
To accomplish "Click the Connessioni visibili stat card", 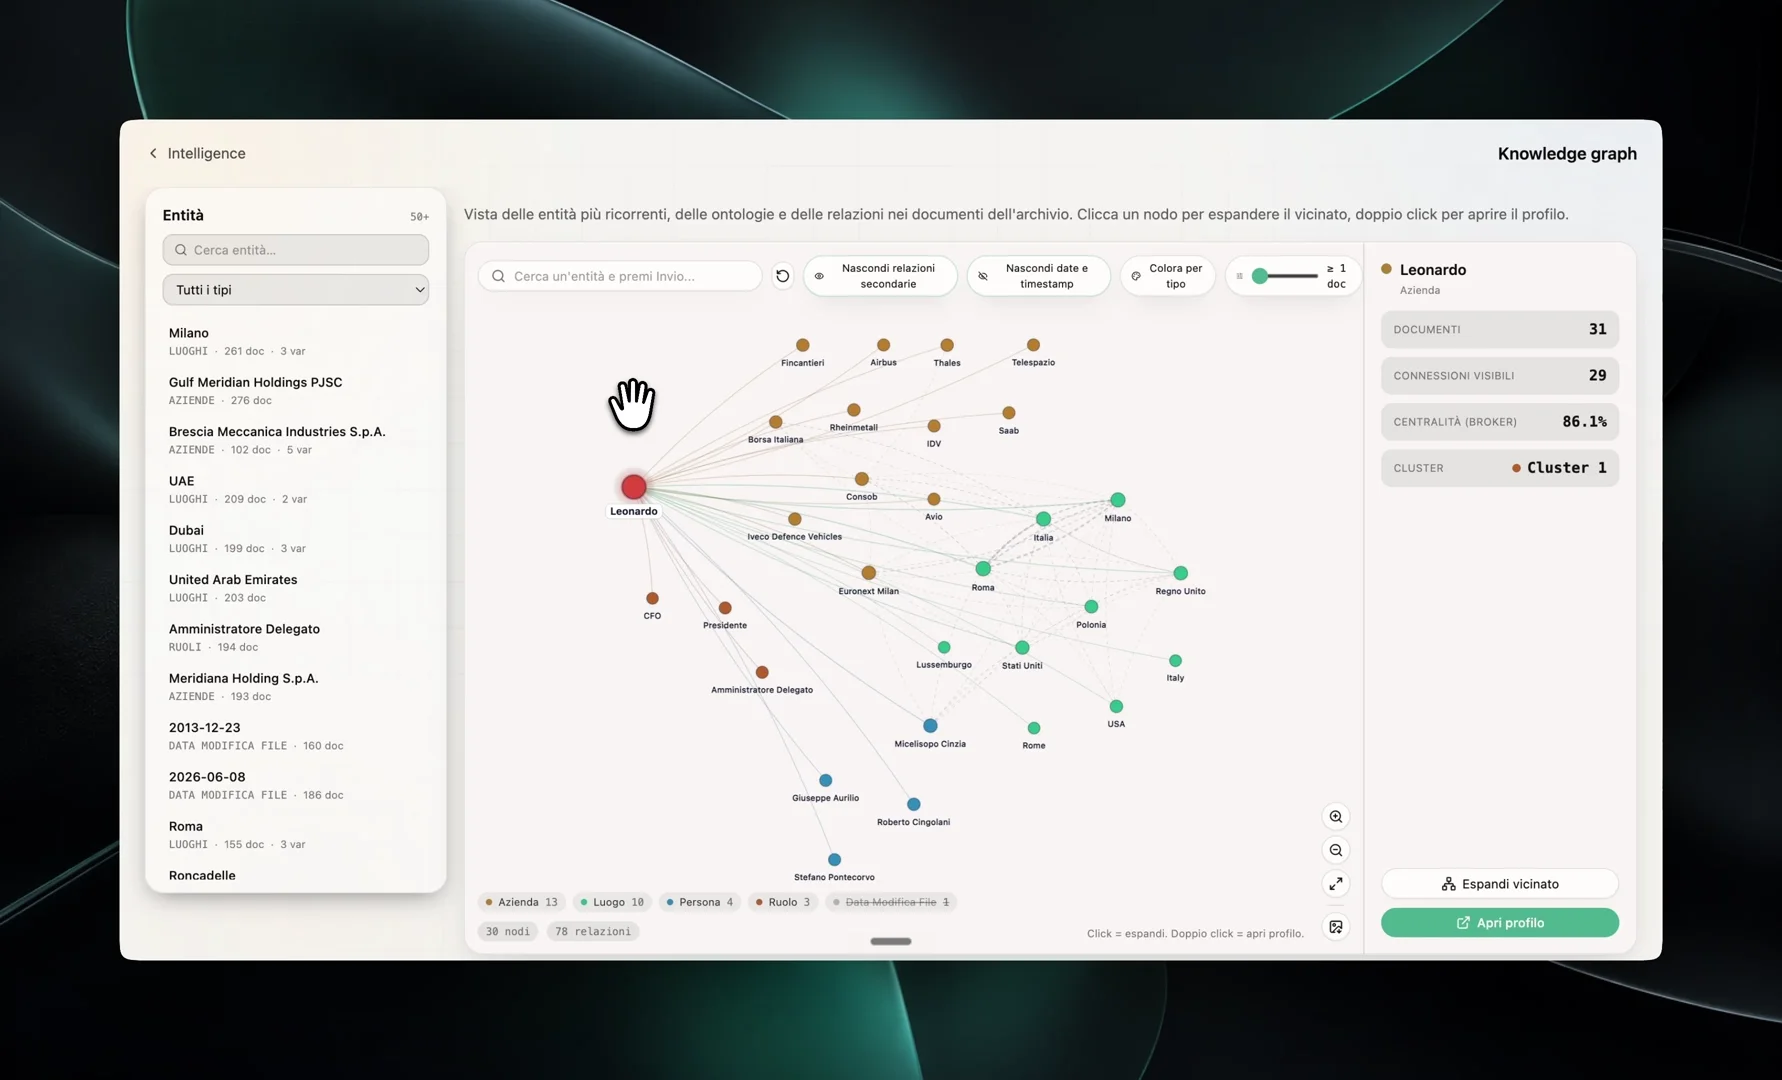I will click(x=1500, y=376).
